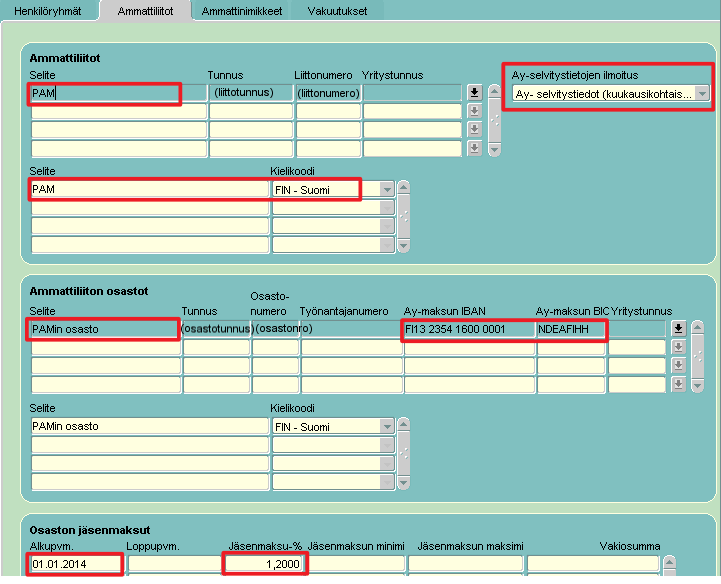Image resolution: width=721 pixels, height=584 pixels.
Task: Click the Työnantajanumero field on PAMin osasto row
Action: pos(352,329)
